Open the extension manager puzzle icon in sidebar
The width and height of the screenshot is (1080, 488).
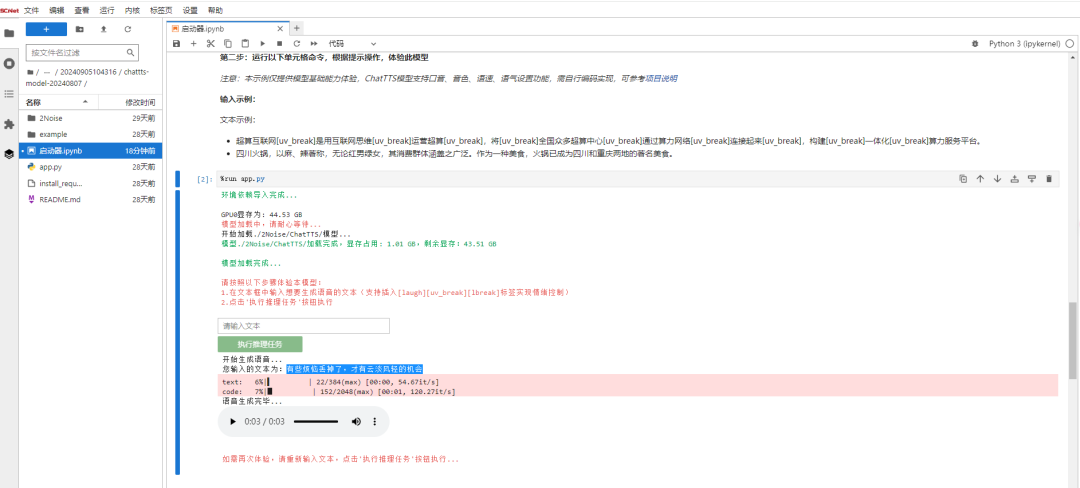coord(9,123)
